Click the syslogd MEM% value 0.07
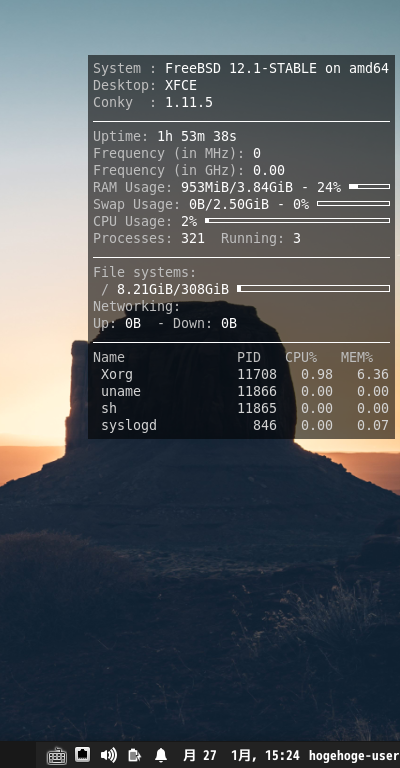 (x=373, y=425)
